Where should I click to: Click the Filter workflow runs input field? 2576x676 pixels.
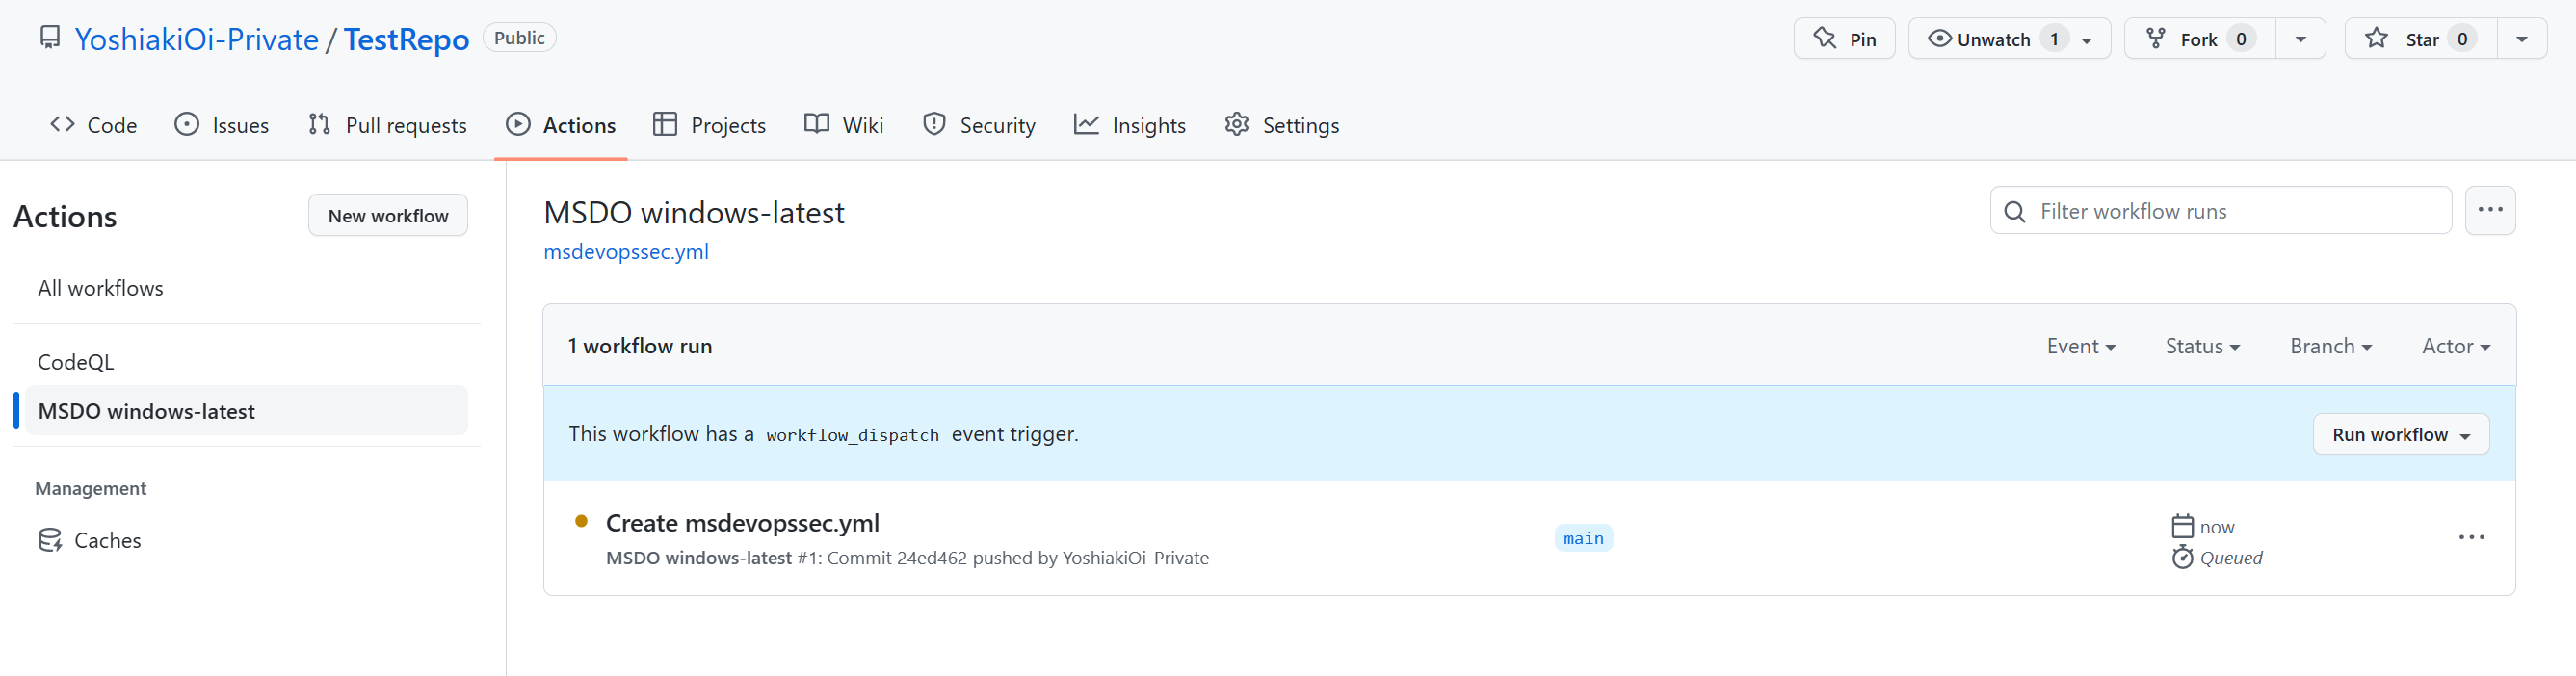point(2180,211)
